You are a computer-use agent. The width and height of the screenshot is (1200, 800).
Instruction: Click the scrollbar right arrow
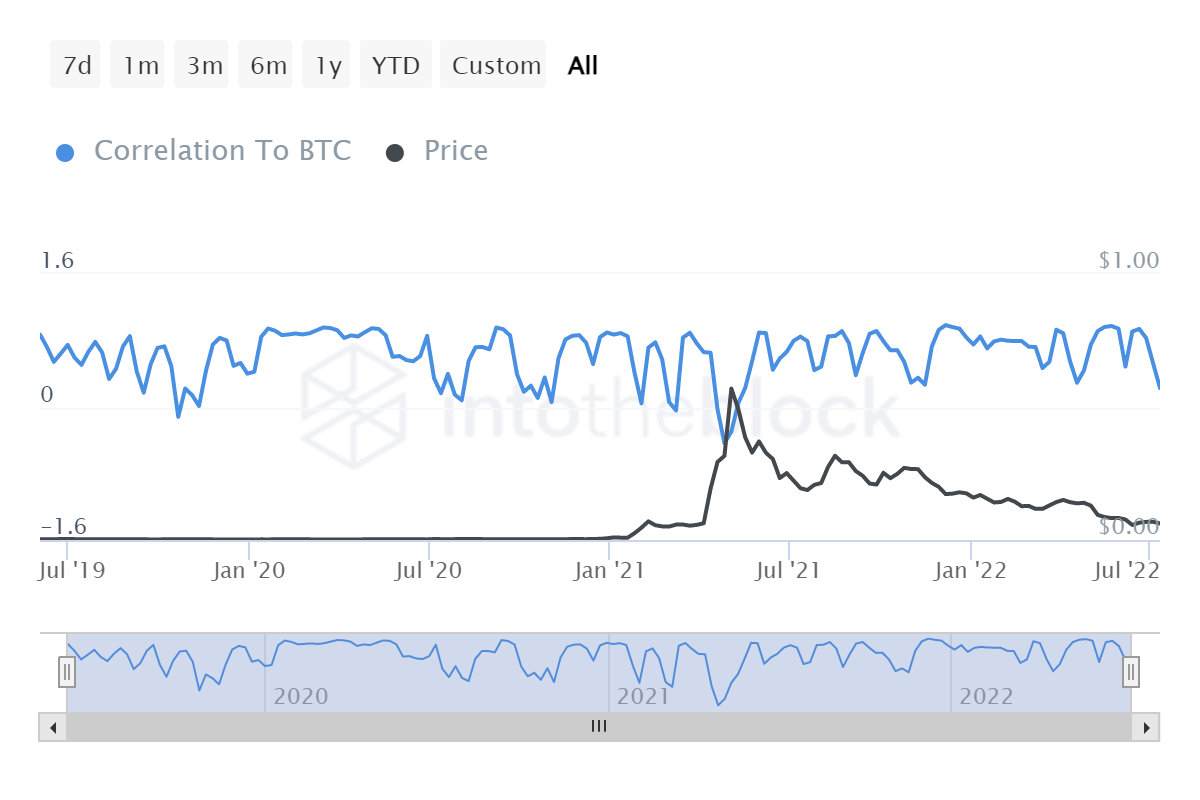coord(1146,727)
